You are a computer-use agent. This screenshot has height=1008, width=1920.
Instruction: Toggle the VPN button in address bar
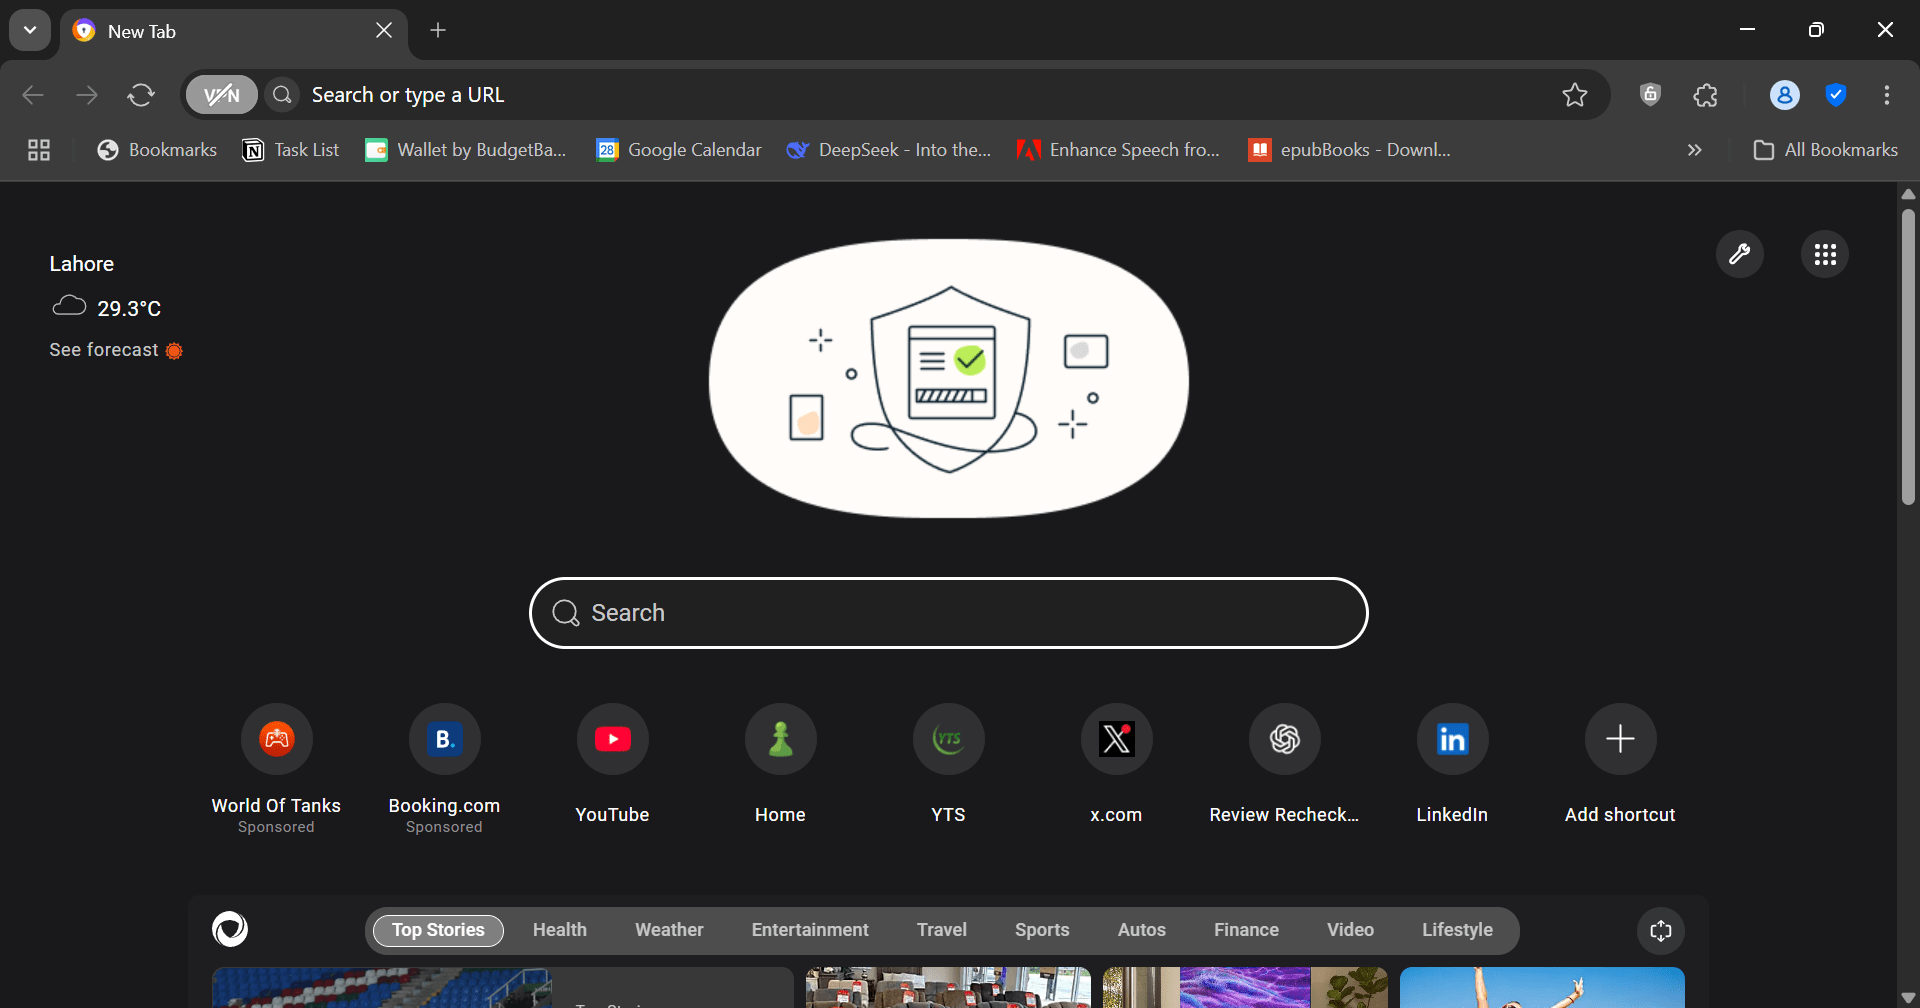coord(222,95)
